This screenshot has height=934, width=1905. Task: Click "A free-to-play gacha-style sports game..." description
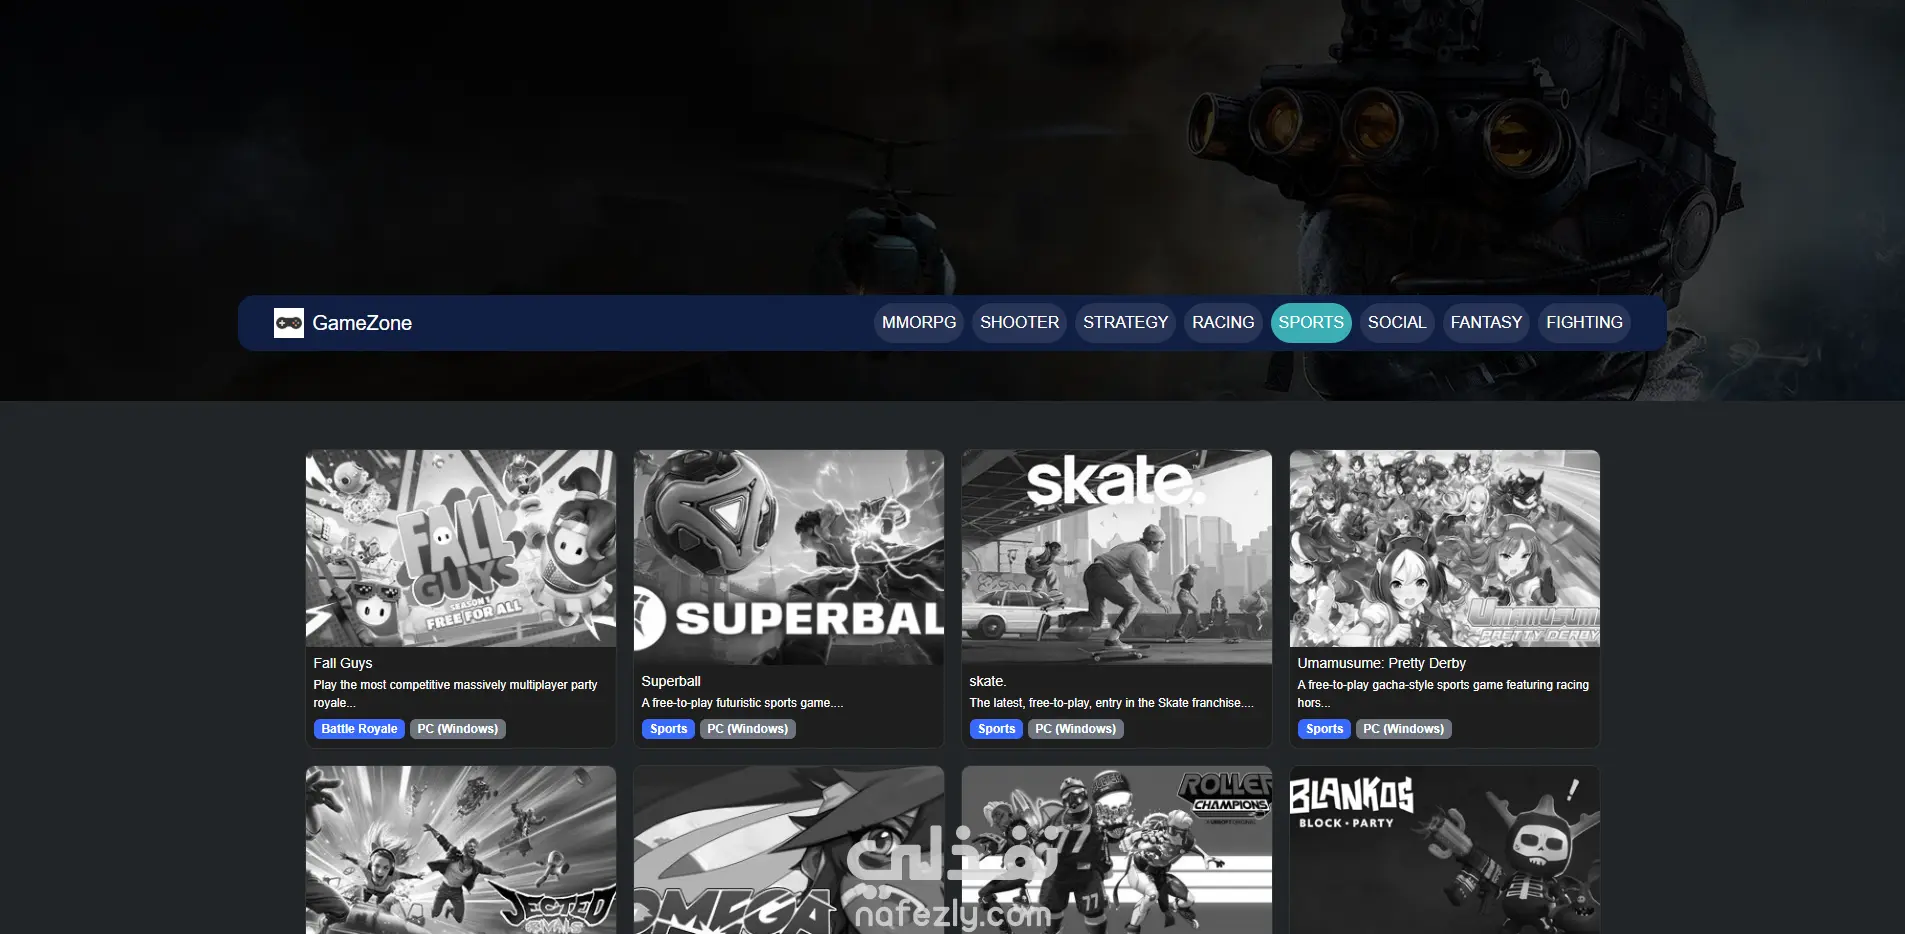click(1443, 694)
